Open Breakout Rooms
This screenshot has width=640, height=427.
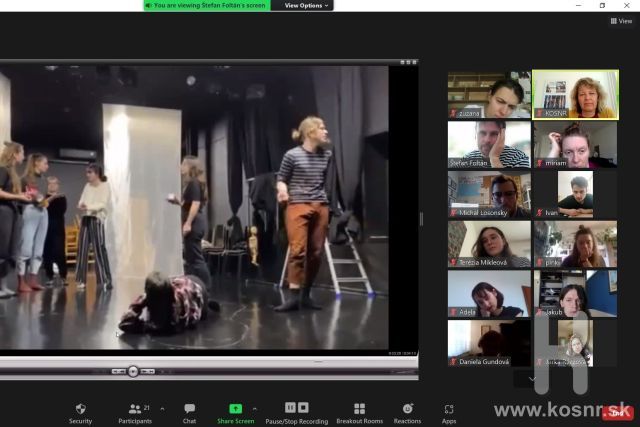(x=359, y=409)
